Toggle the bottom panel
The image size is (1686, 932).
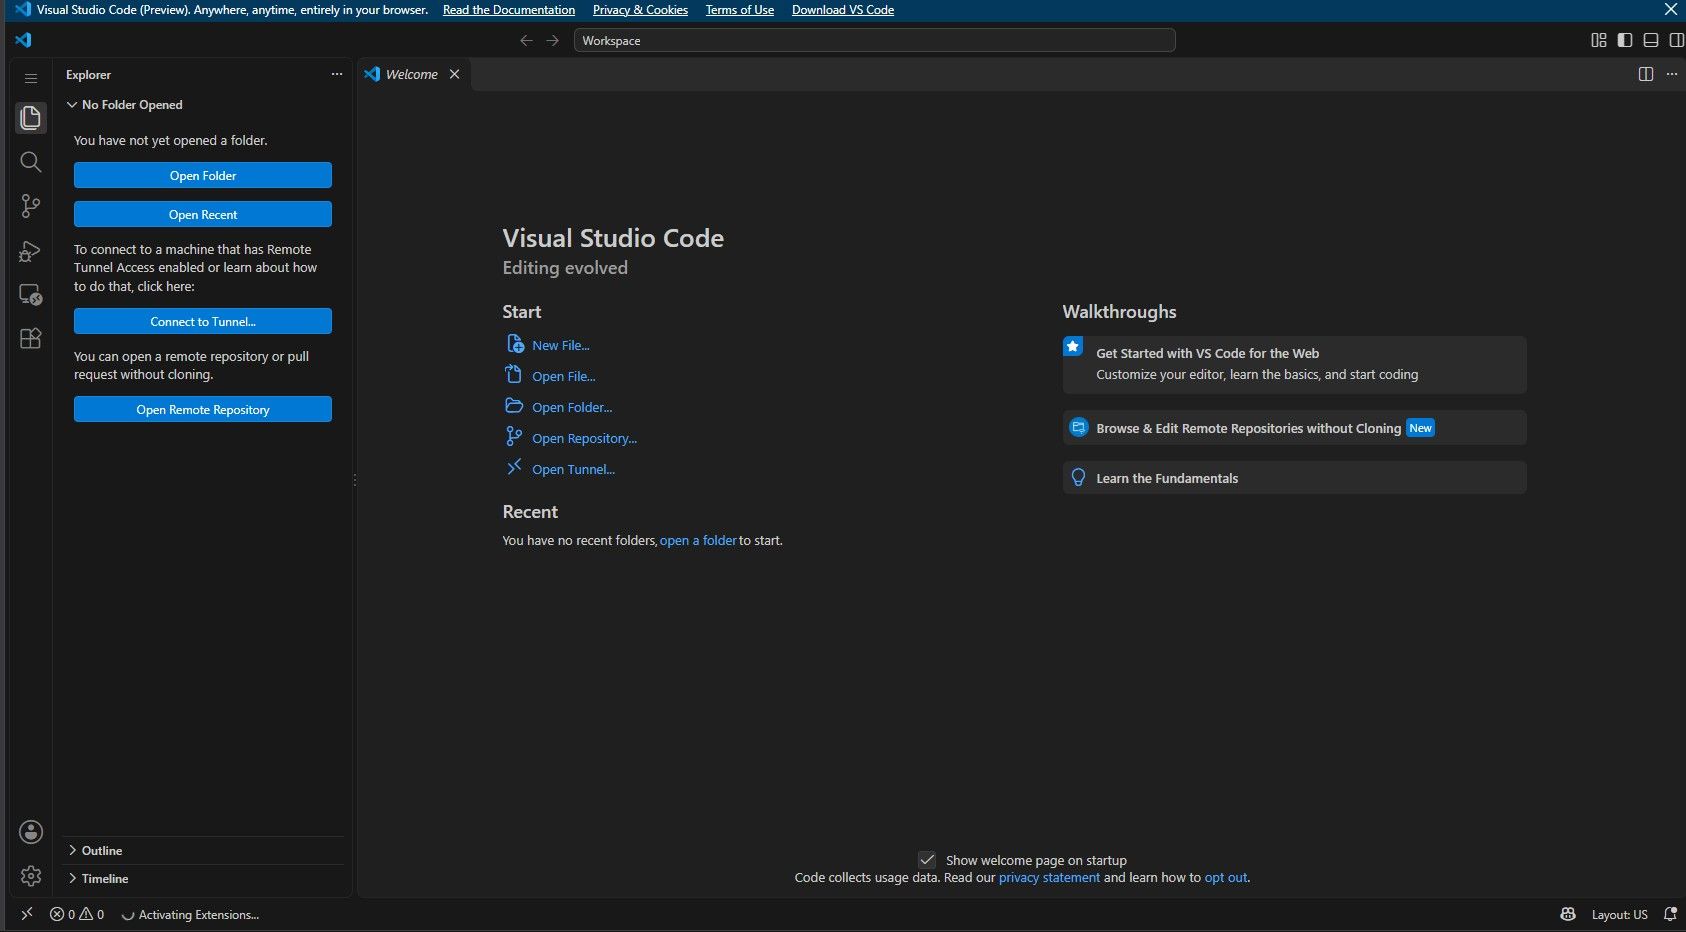click(1651, 40)
